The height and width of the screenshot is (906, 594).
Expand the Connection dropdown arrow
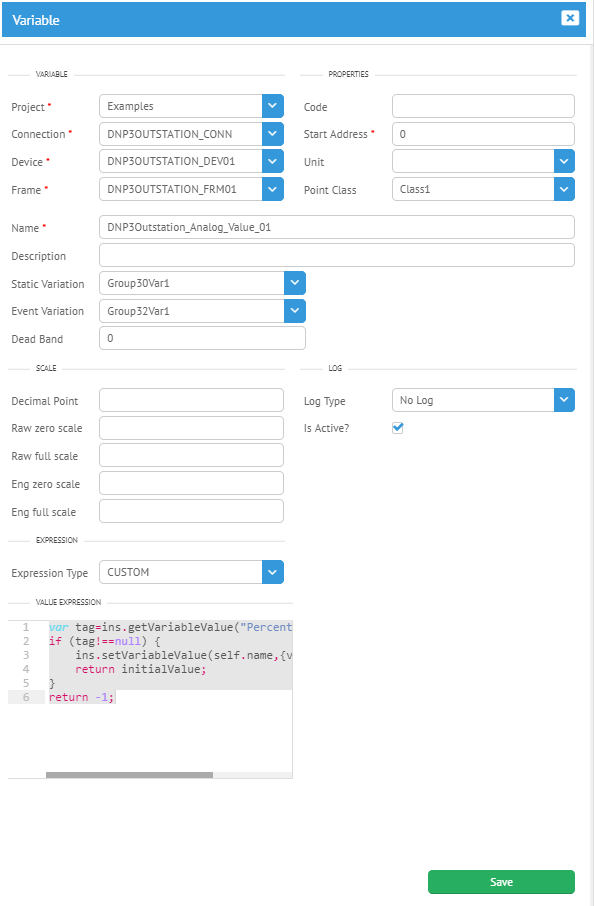[x=273, y=134]
